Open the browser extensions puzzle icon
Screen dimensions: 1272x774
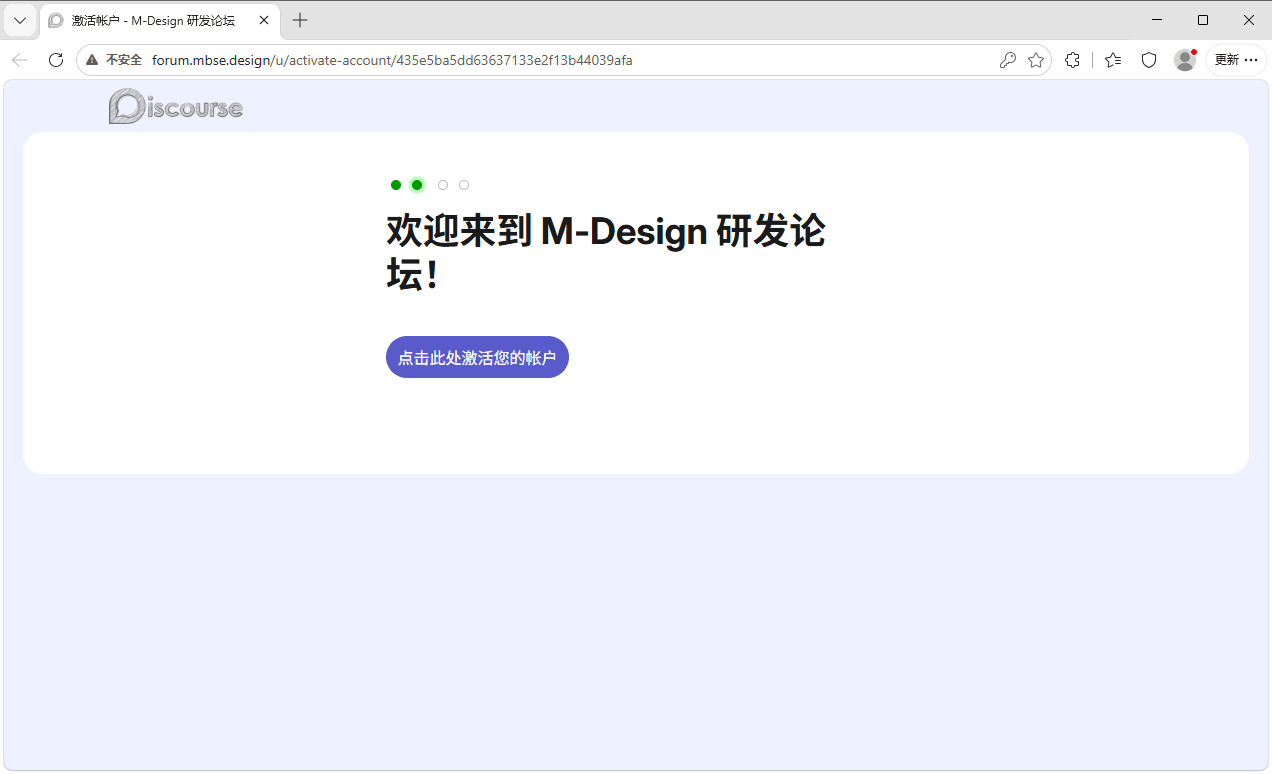point(1072,60)
